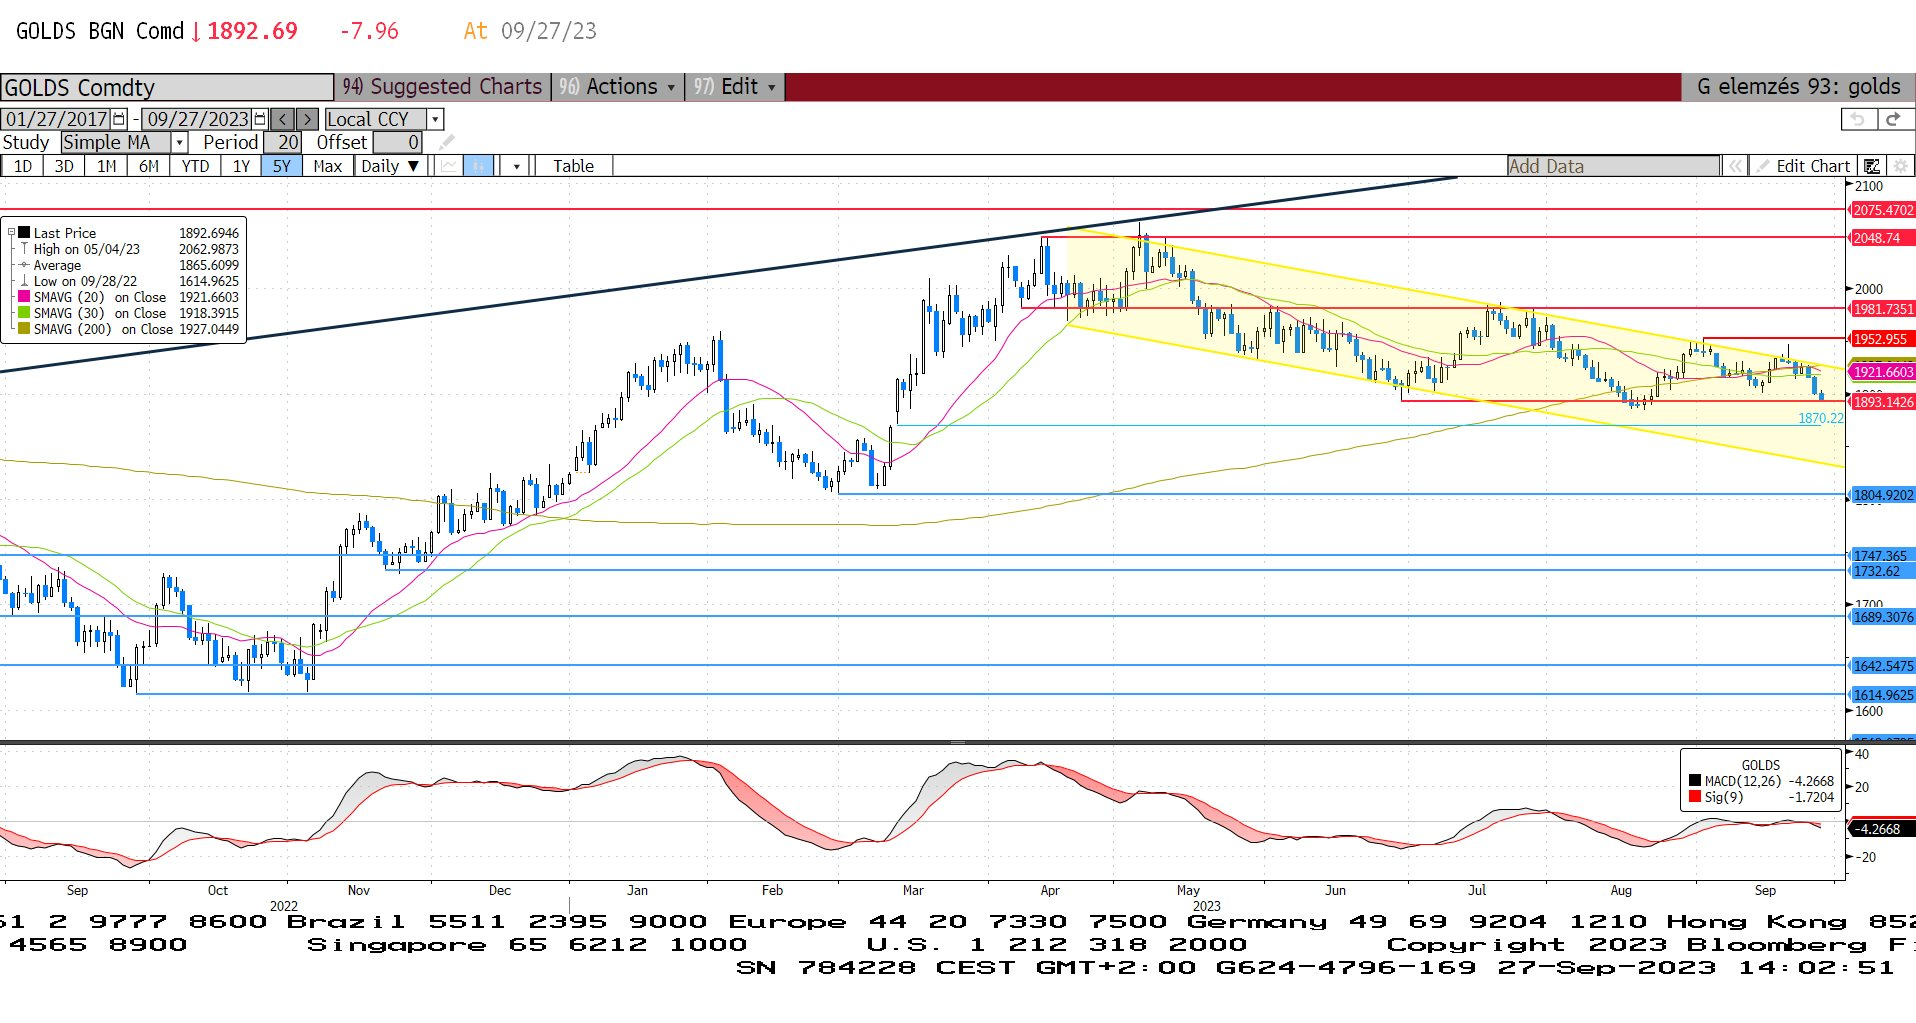The image size is (1916, 1023).
Task: Click the Edit Chart button
Action: click(1803, 166)
